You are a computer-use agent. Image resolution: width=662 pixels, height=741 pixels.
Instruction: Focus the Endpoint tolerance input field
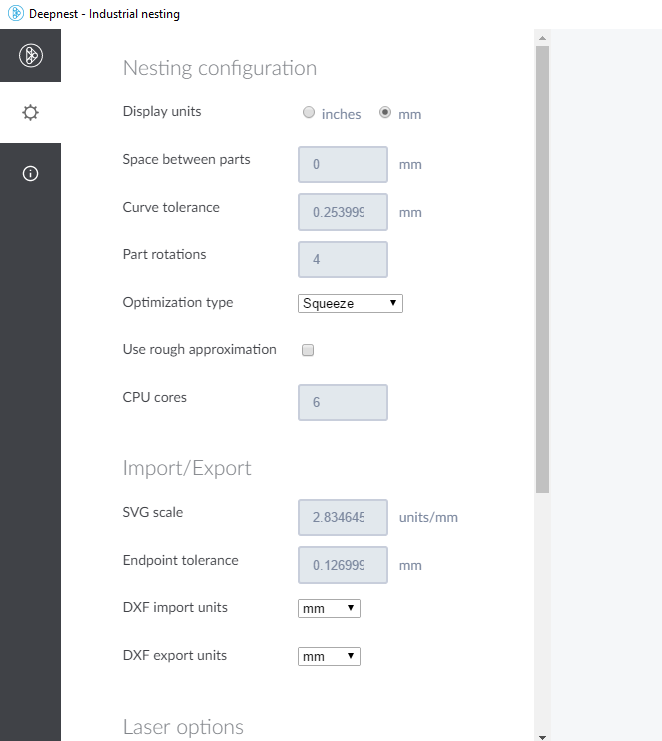[343, 565]
